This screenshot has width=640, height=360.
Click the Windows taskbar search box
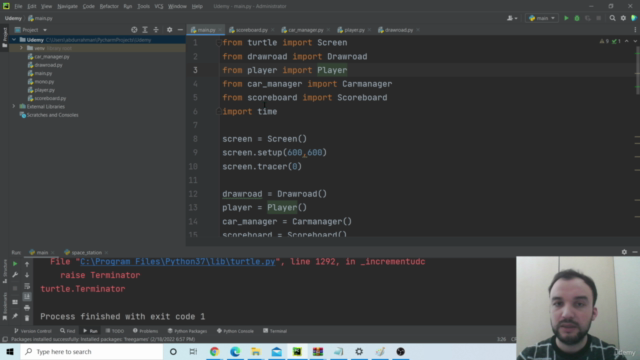pos(92,351)
